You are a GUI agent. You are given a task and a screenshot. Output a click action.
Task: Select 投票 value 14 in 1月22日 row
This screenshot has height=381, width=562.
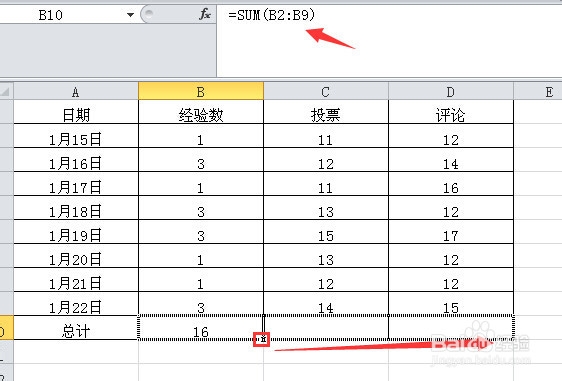coord(326,304)
